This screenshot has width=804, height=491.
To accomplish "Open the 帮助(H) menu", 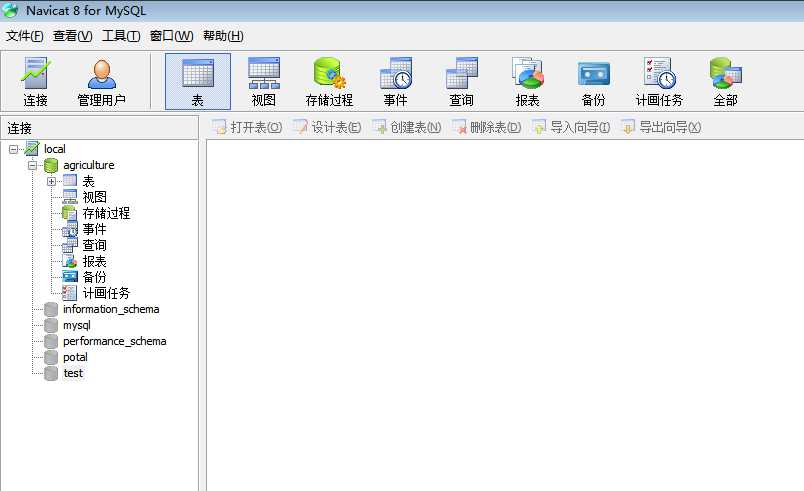I will (x=223, y=36).
